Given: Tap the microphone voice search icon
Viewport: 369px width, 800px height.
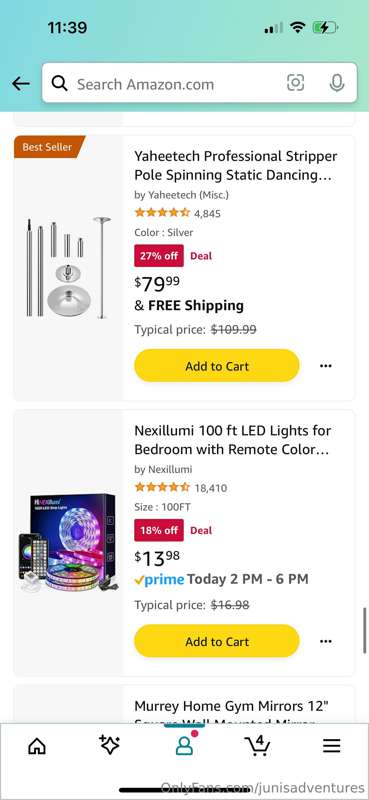Looking at the screenshot, I should point(336,83).
